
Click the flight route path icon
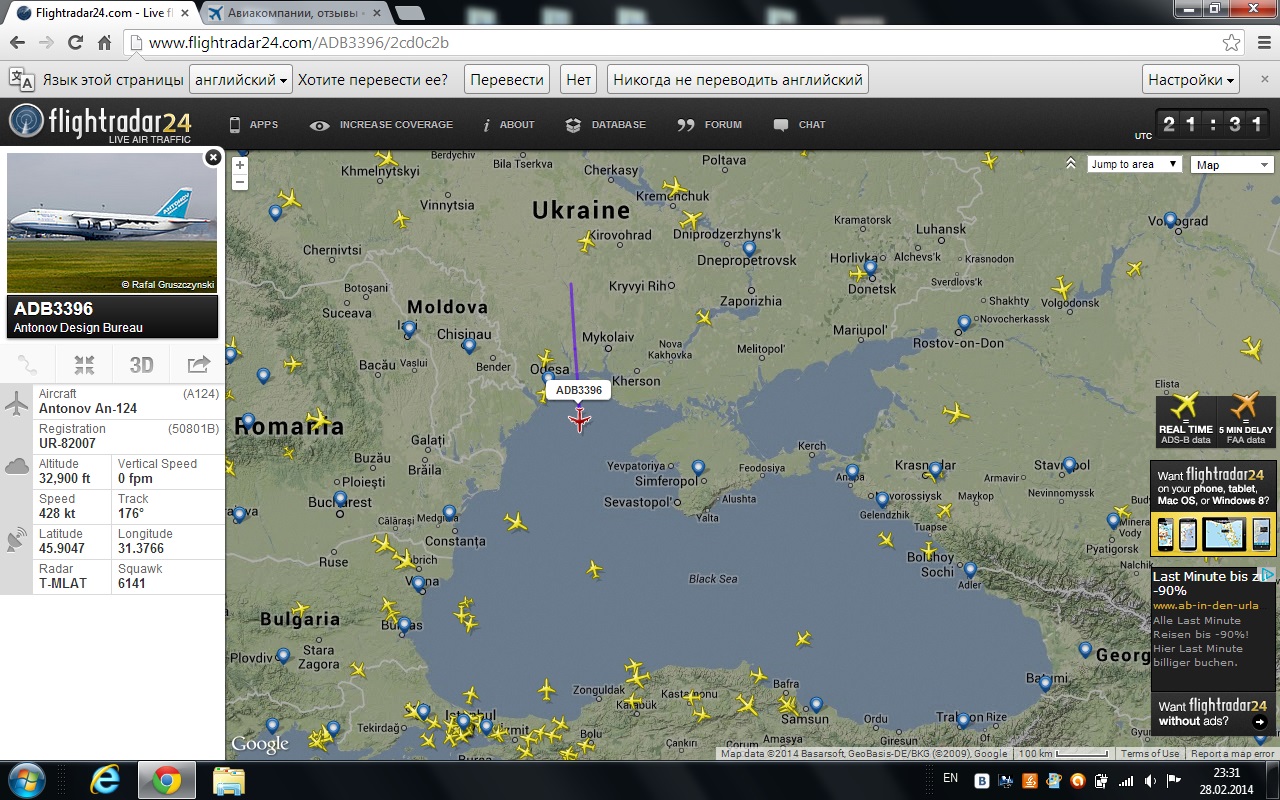pyautogui.click(x=28, y=365)
